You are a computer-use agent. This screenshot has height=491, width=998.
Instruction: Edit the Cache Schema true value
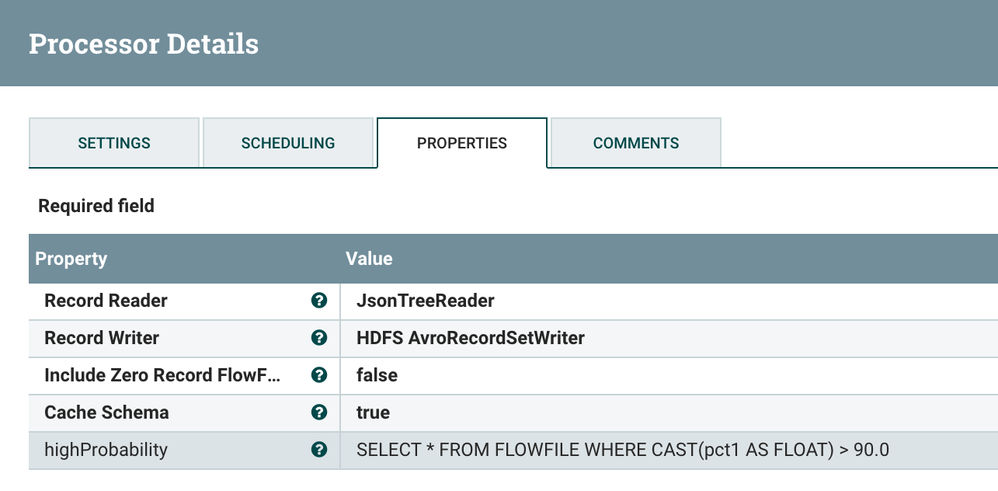(x=373, y=412)
